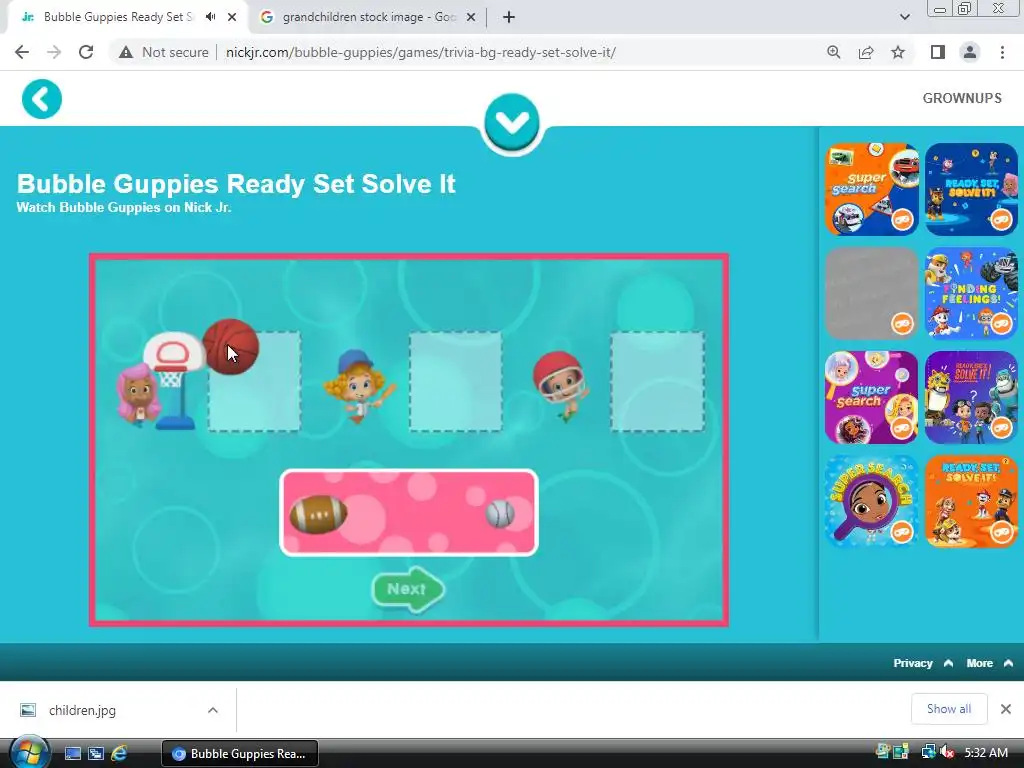This screenshot has width=1024, height=768.
Task: Select the basketball being dragged
Action: tap(230, 347)
